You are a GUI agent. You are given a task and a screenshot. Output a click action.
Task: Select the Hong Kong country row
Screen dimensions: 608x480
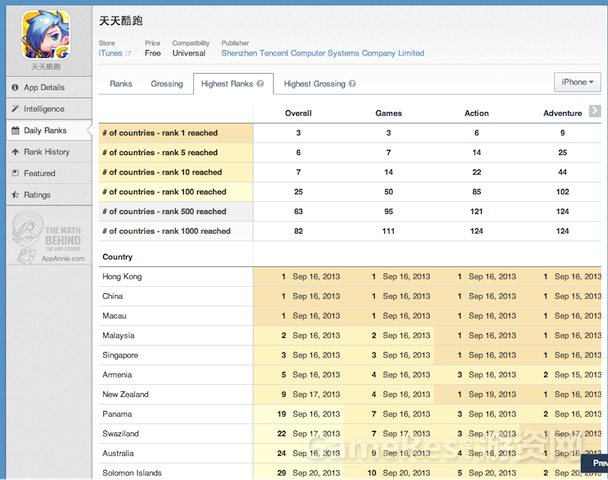click(x=350, y=276)
